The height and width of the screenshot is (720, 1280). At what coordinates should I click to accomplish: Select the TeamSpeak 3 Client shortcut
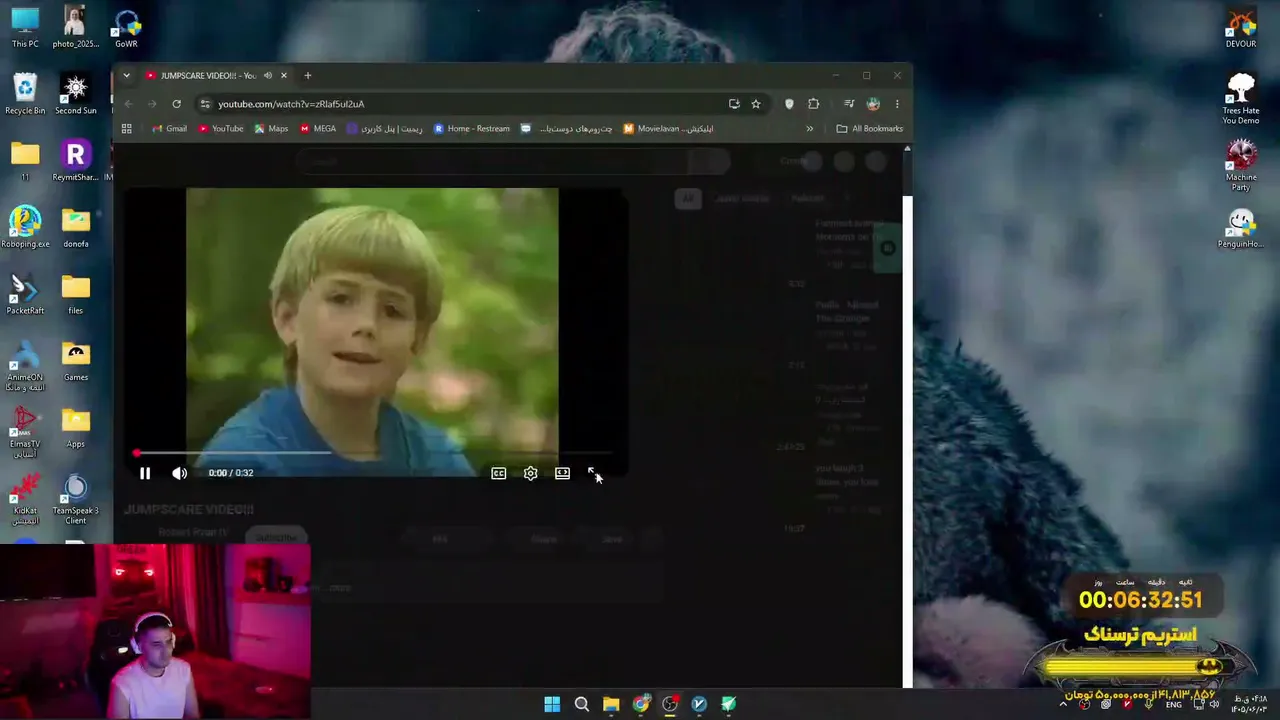point(76,500)
